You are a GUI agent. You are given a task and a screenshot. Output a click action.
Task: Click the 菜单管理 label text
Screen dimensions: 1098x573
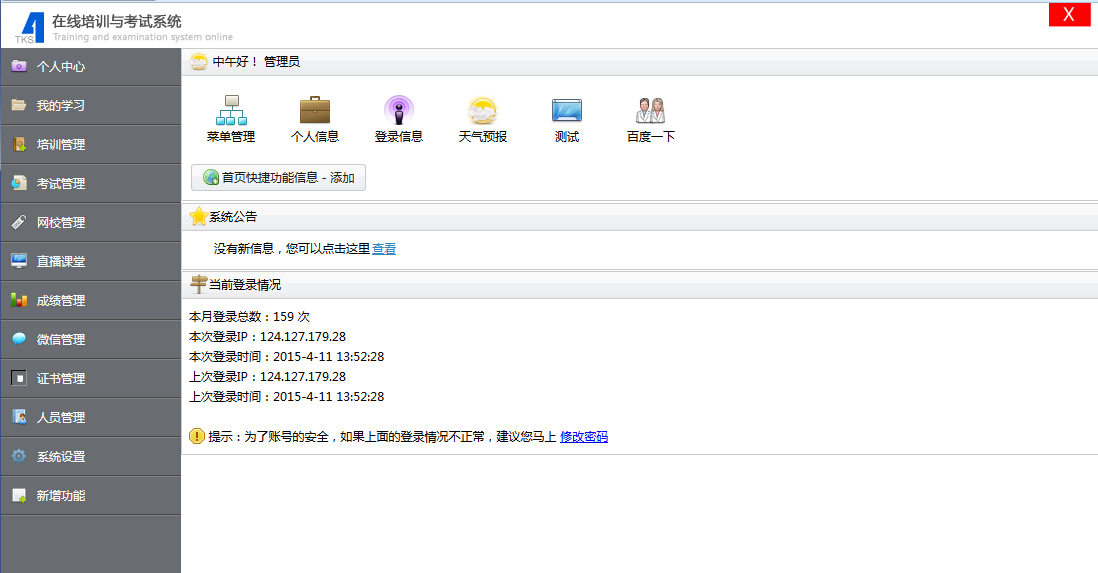pos(231,137)
